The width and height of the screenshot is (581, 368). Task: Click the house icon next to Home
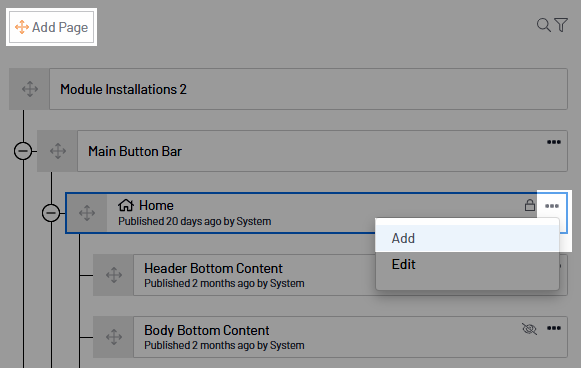126,205
